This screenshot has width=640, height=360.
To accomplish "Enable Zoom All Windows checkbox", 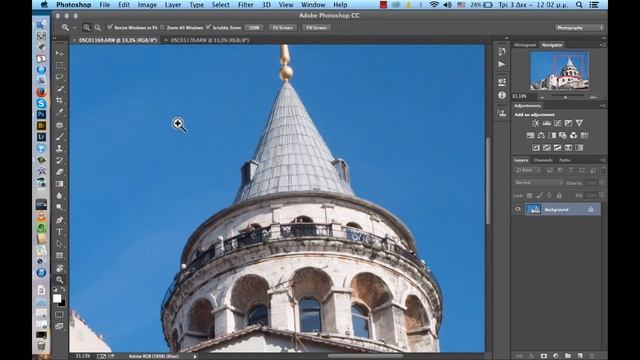I will click(162, 27).
